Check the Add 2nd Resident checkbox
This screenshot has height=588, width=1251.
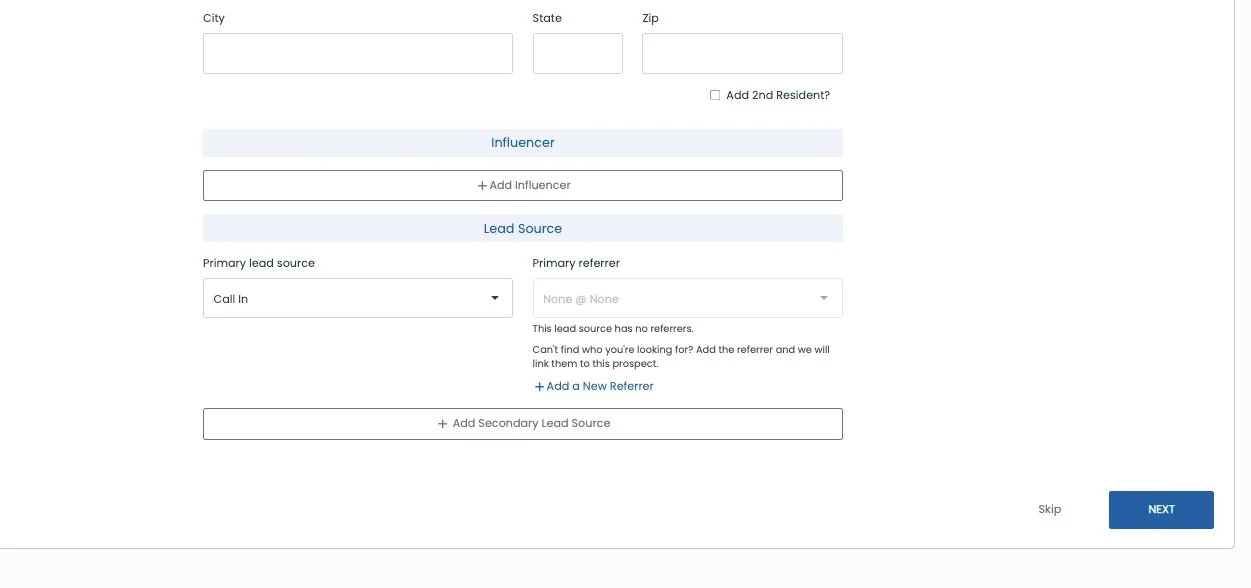point(715,95)
